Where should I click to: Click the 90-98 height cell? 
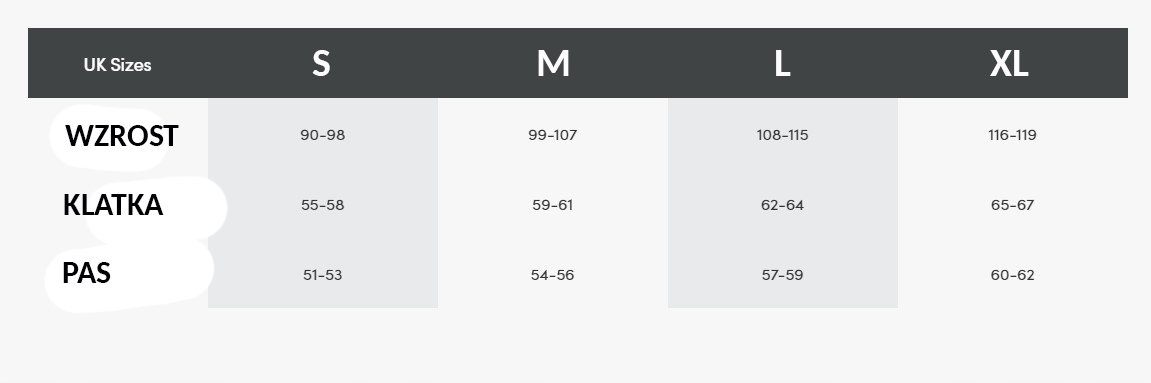click(x=322, y=135)
